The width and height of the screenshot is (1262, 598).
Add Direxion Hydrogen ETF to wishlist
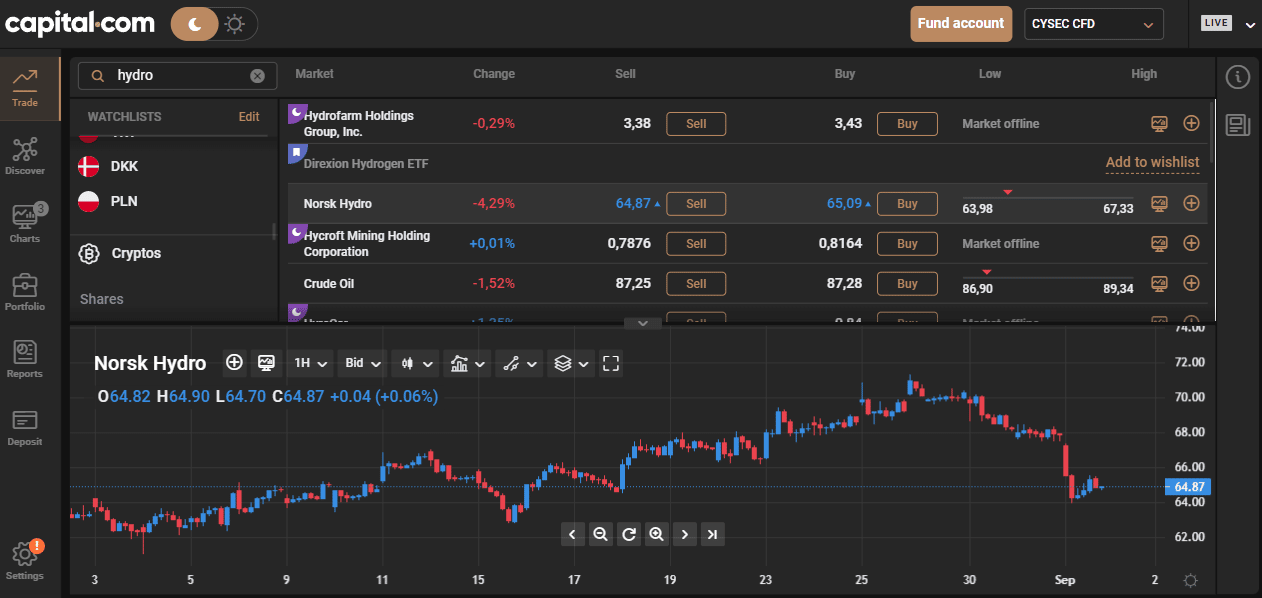tap(1152, 161)
